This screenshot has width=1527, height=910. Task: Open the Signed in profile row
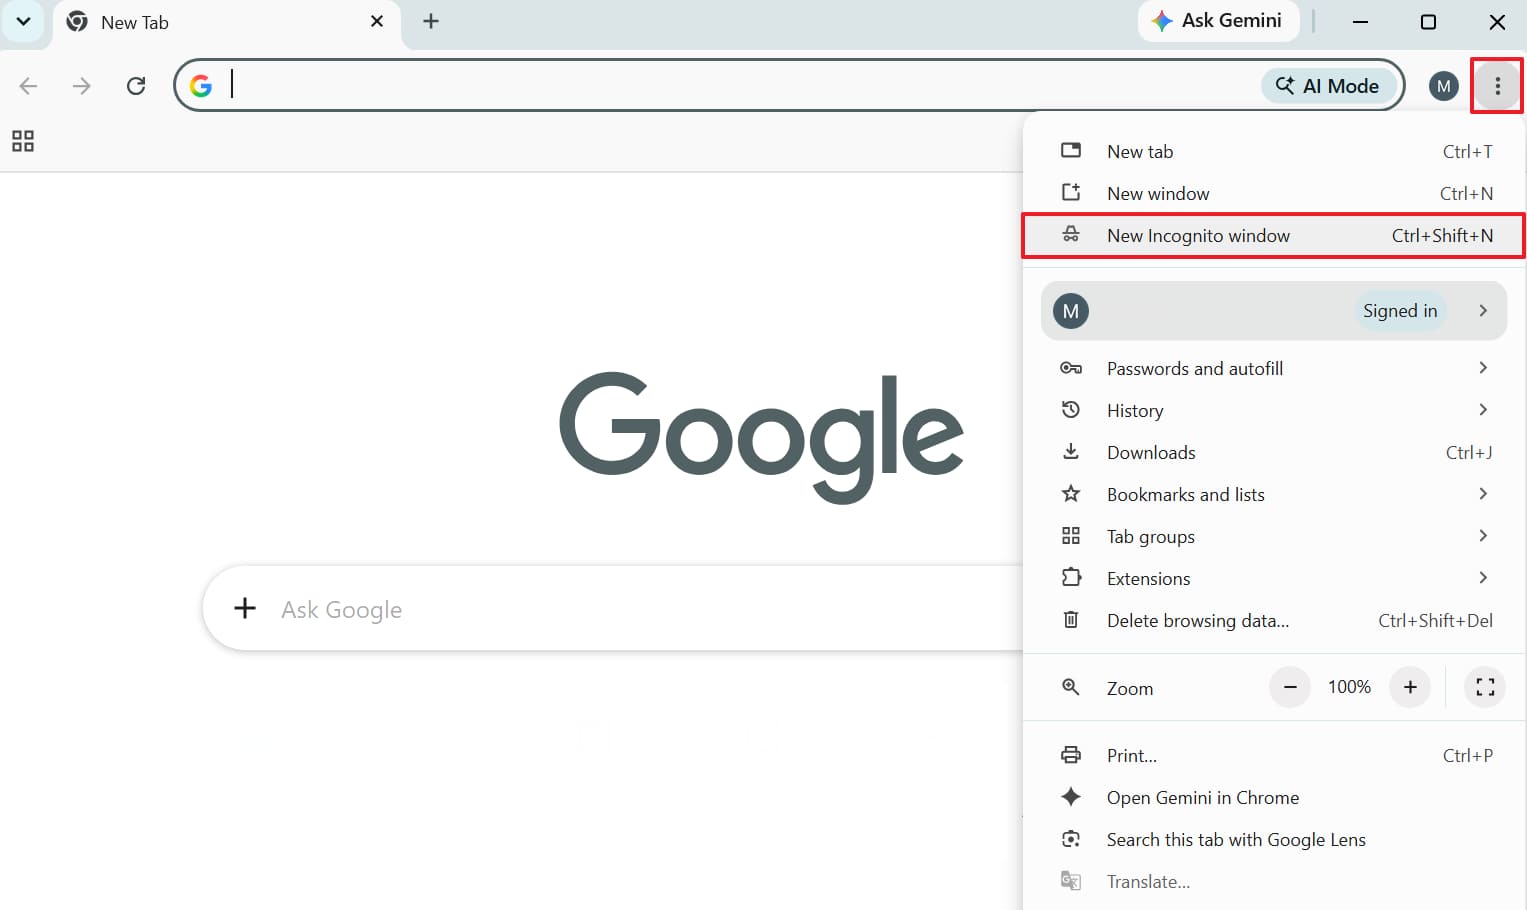(x=1273, y=311)
